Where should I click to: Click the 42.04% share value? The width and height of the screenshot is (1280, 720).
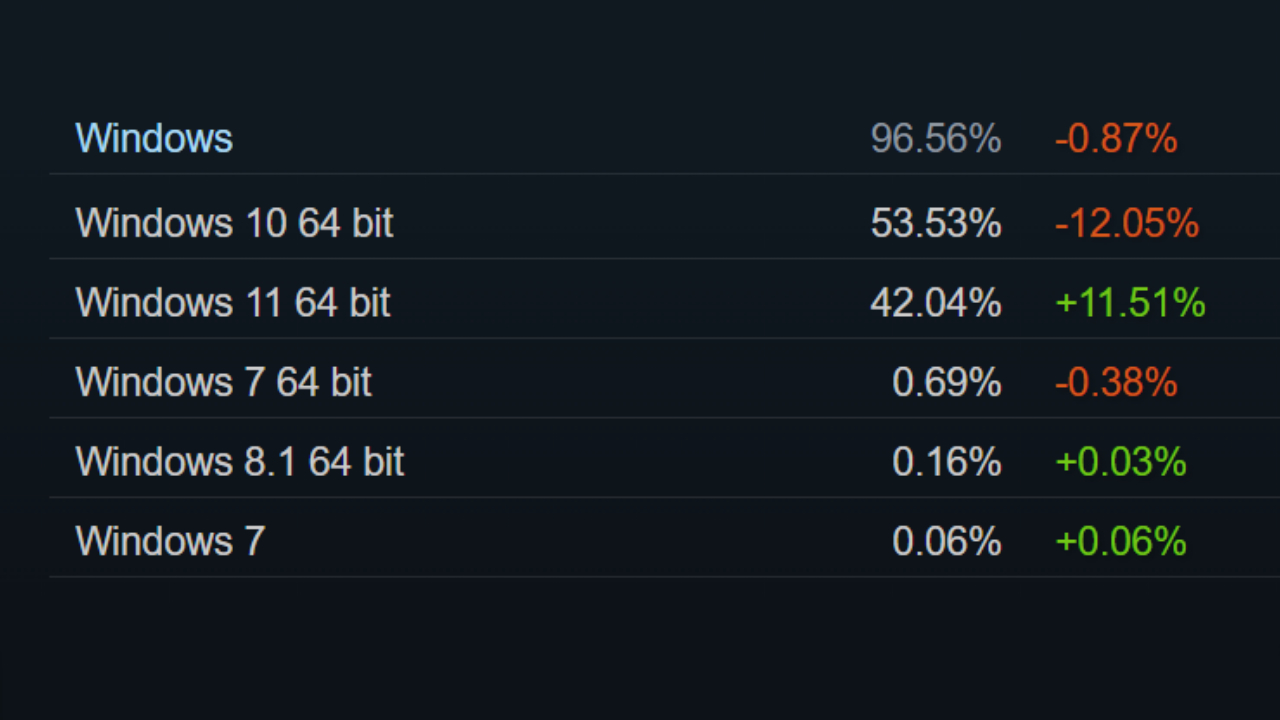pyautogui.click(x=935, y=302)
